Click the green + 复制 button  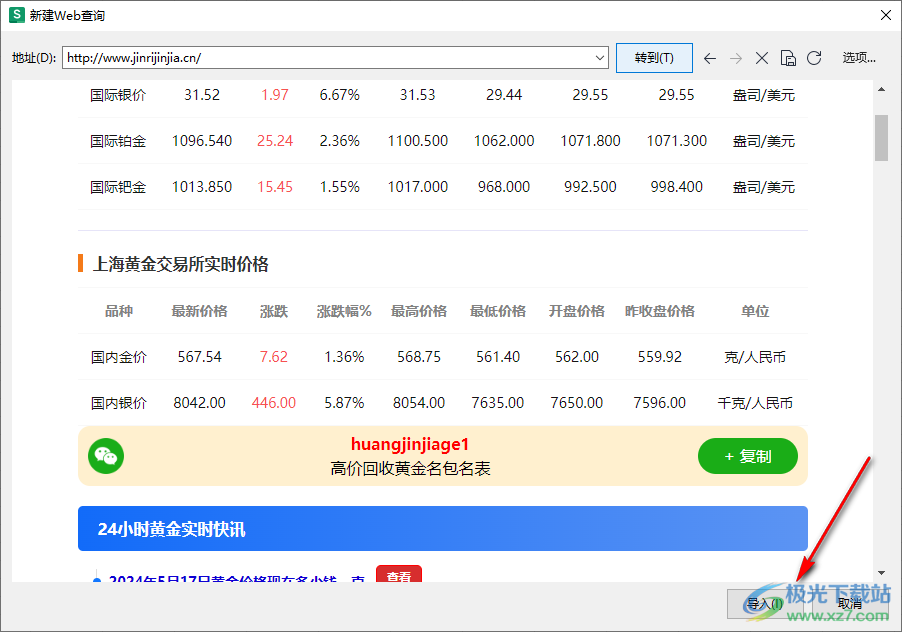[x=748, y=456]
